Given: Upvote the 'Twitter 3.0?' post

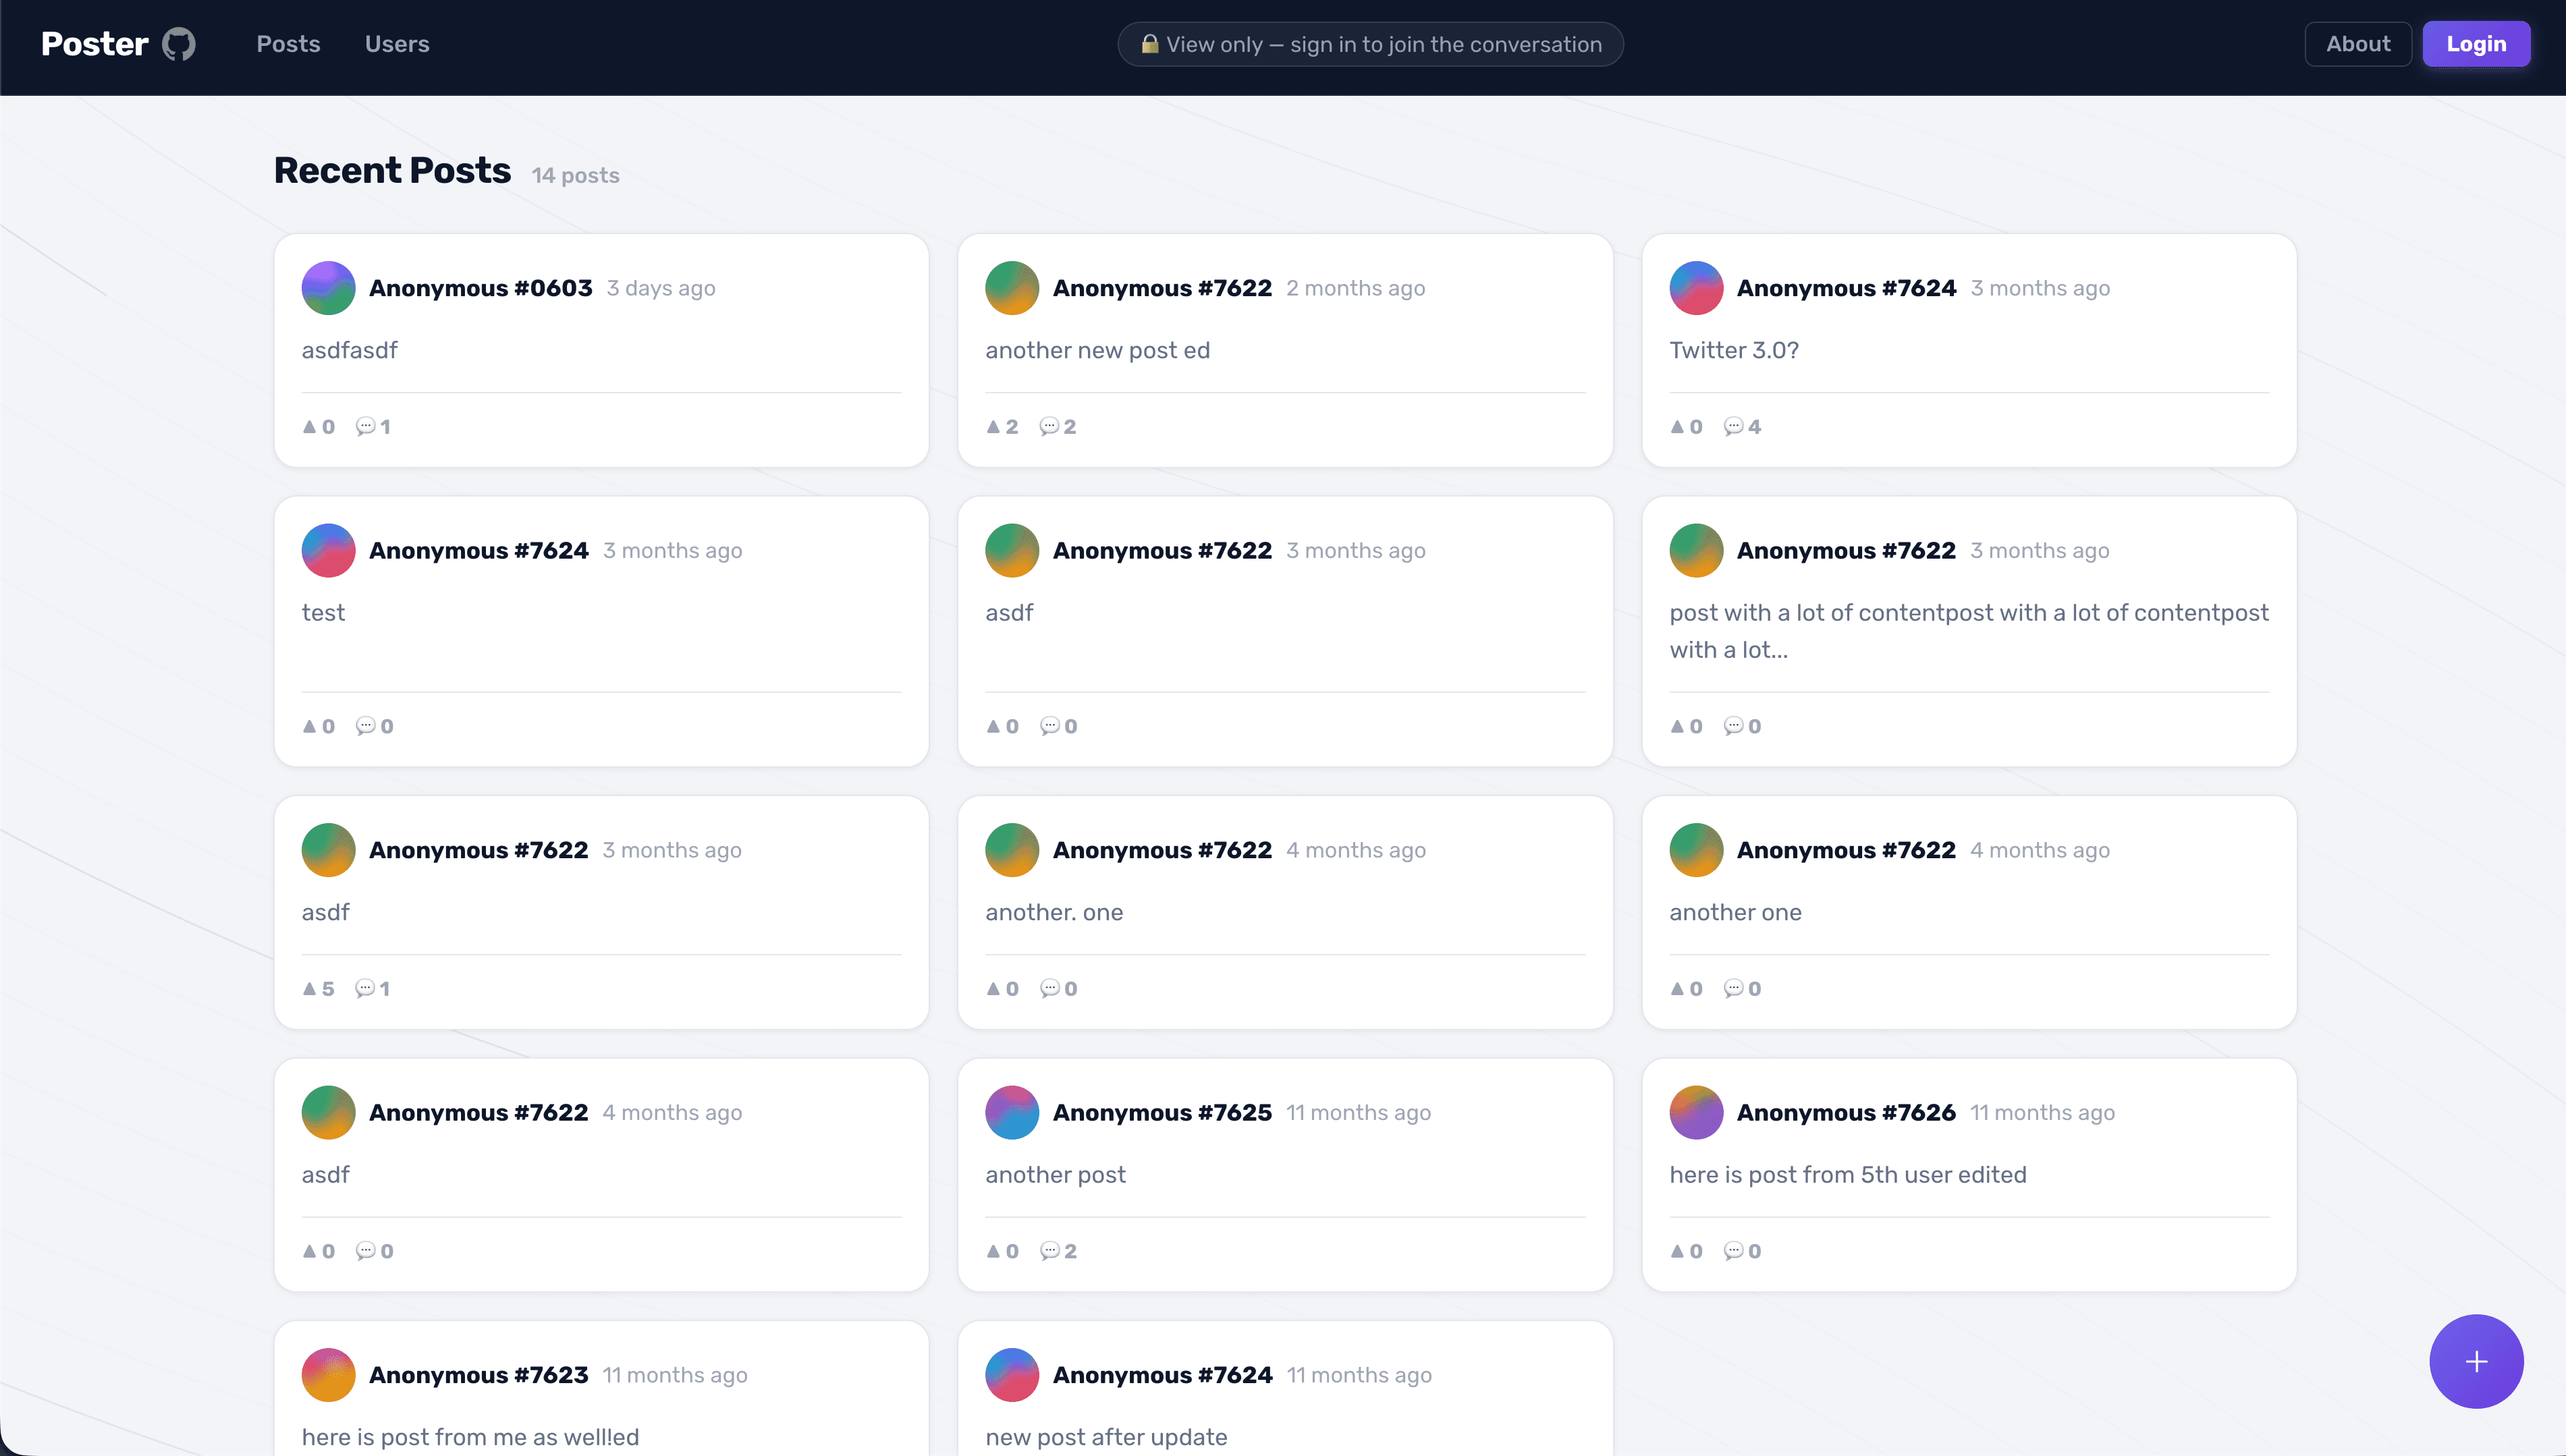Looking at the screenshot, I should (x=1686, y=427).
